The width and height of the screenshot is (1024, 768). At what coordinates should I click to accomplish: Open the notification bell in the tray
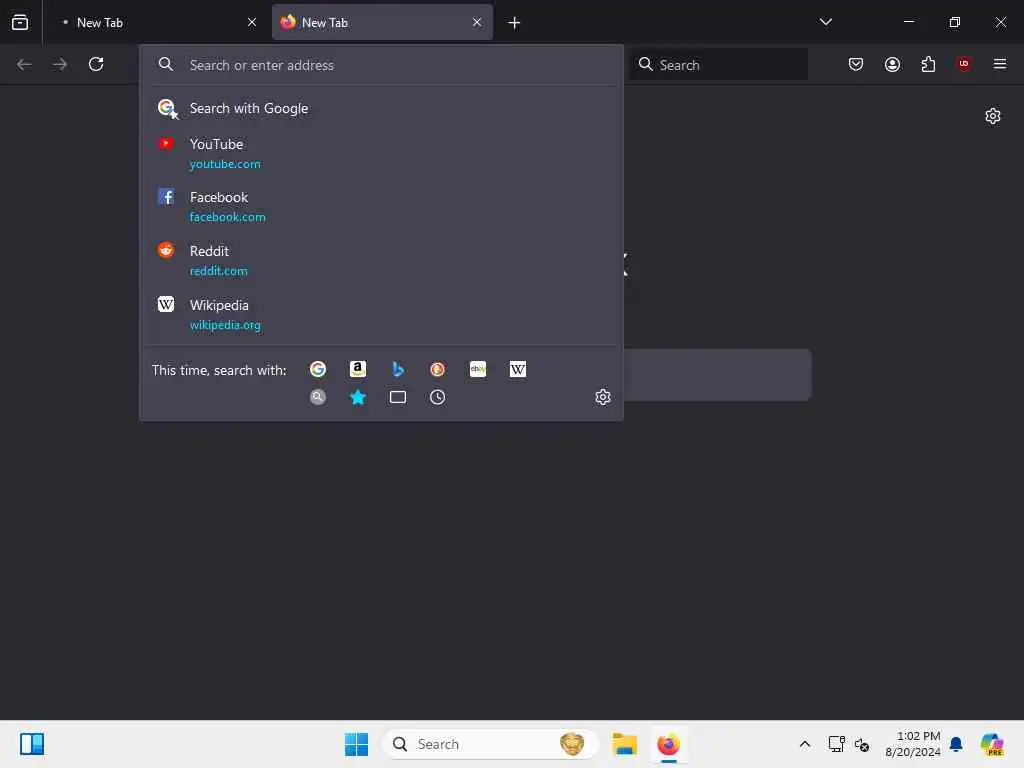956,744
